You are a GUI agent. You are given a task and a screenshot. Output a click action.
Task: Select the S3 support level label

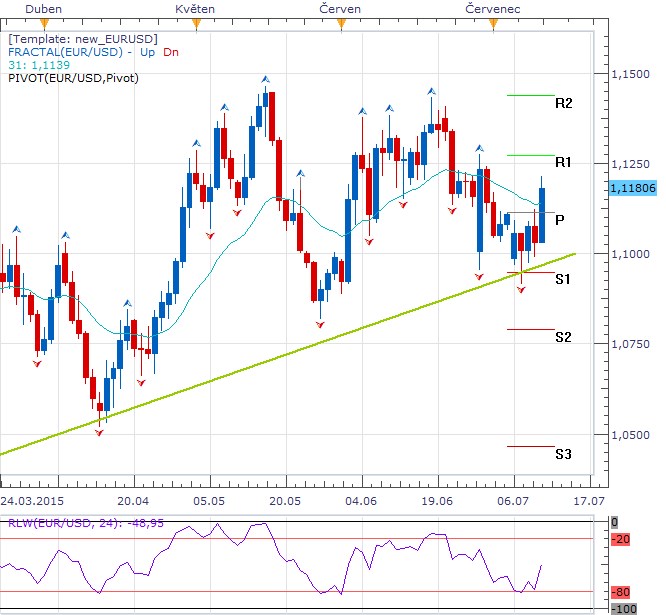(x=563, y=455)
